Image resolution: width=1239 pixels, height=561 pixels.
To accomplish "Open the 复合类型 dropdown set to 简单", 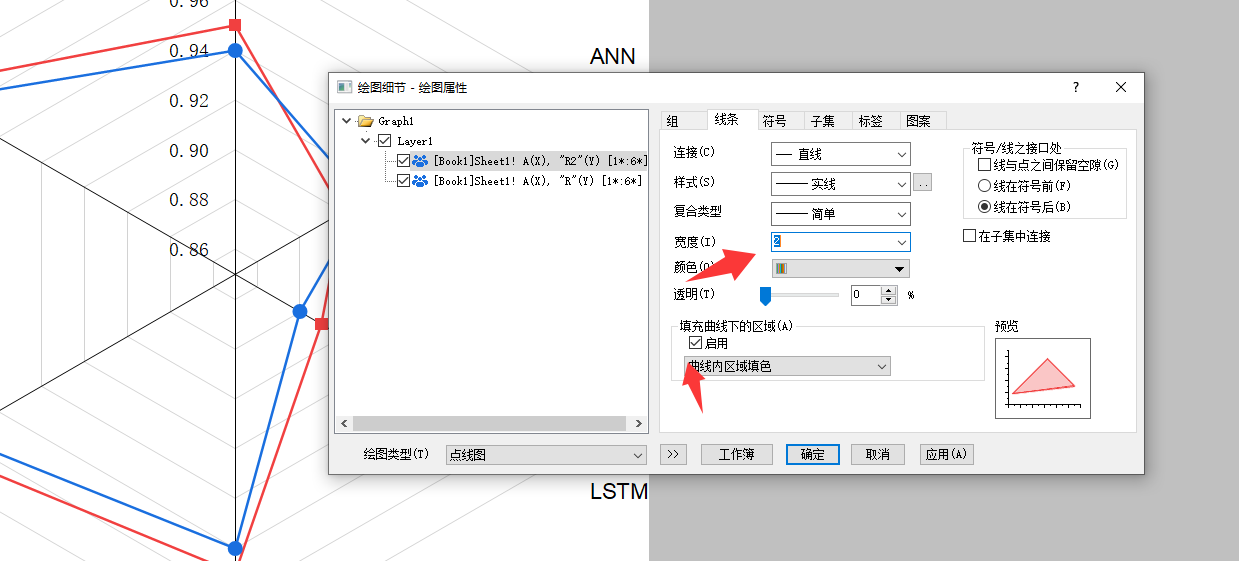I will [841, 213].
